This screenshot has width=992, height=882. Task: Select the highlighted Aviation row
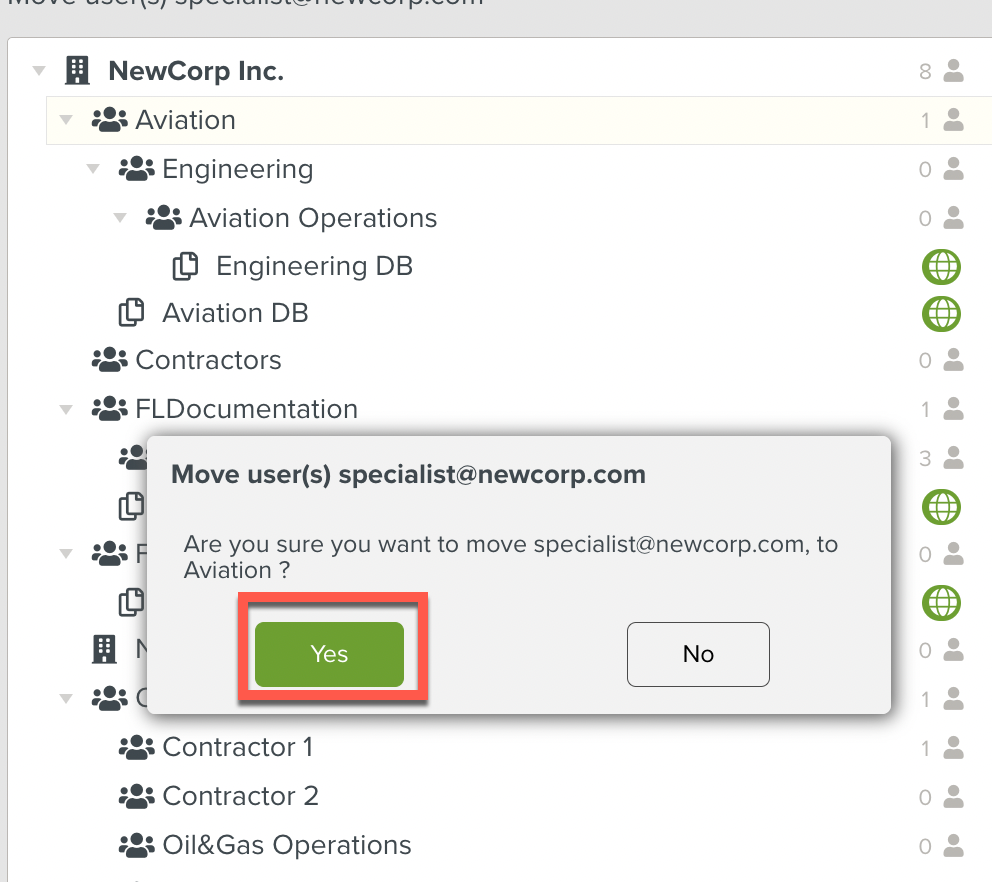[186, 120]
